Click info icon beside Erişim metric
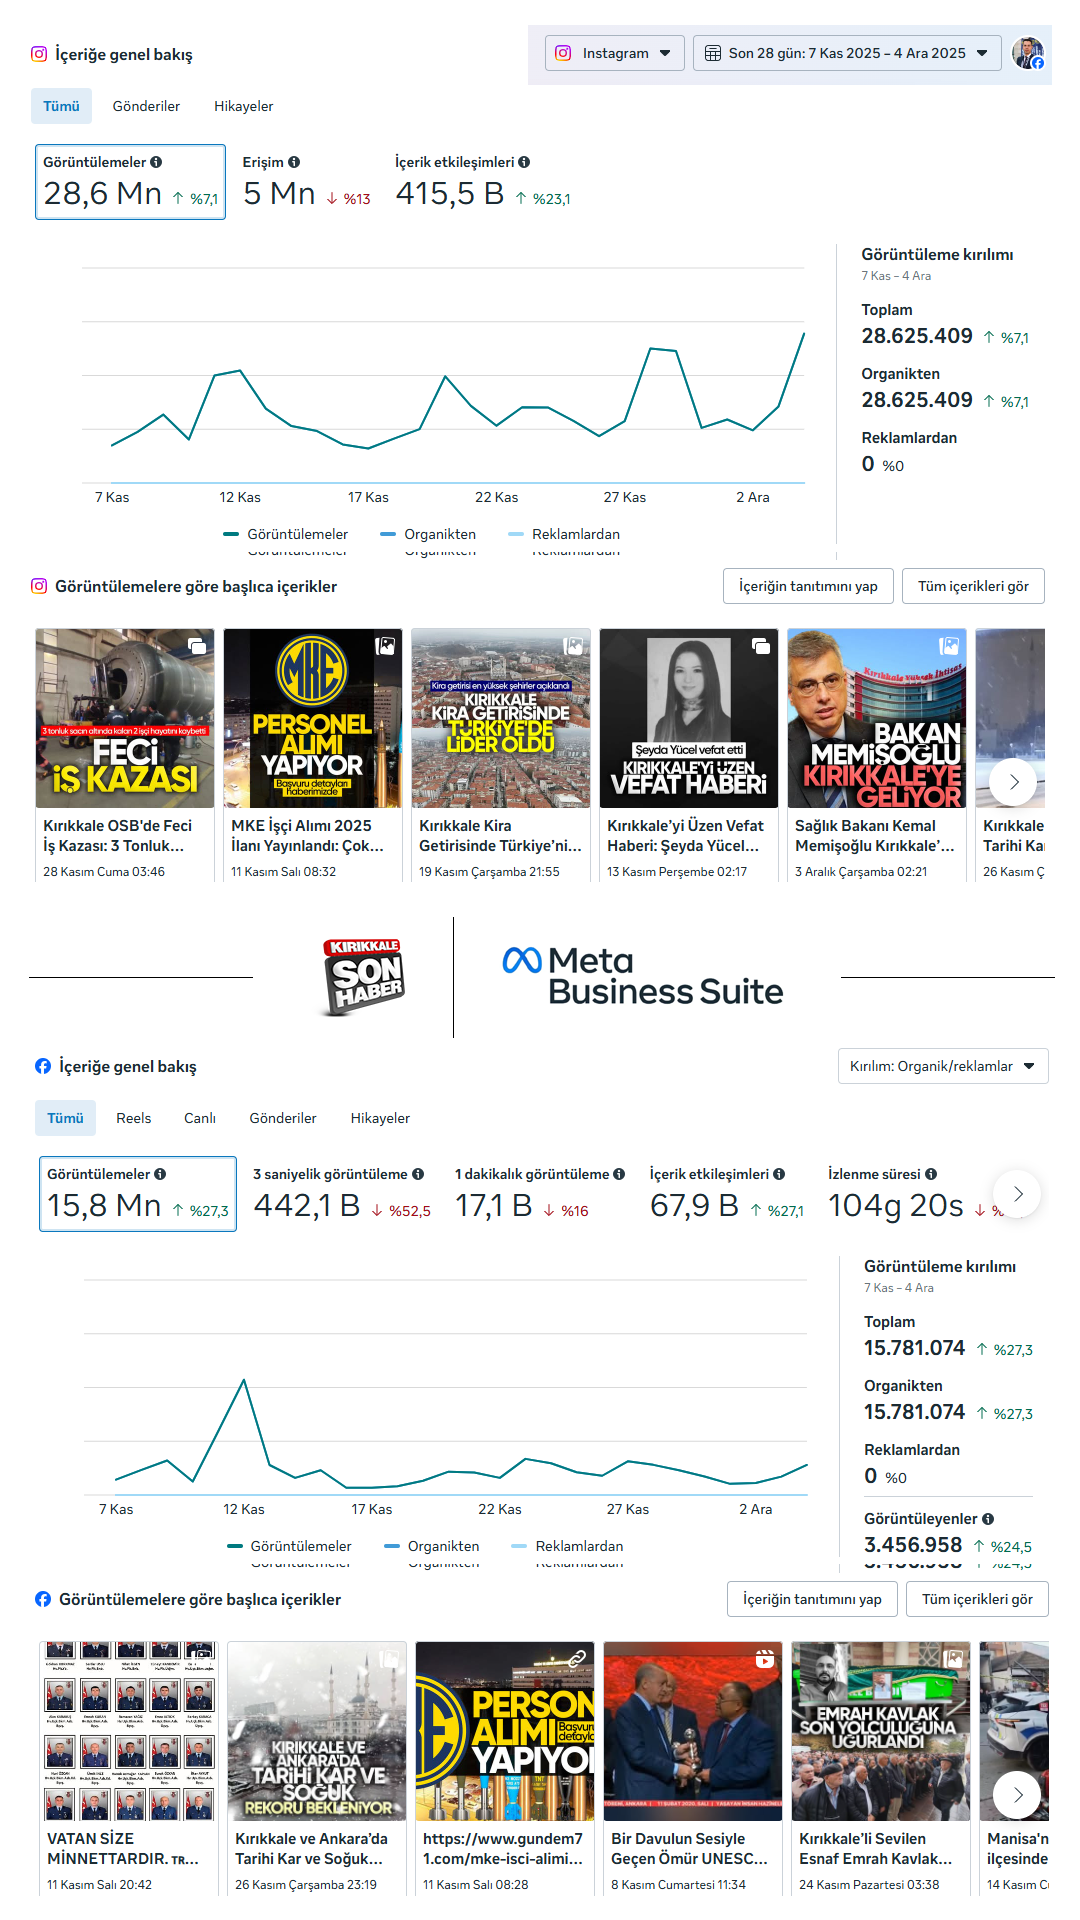This screenshot has width=1080, height=1920. (294, 162)
